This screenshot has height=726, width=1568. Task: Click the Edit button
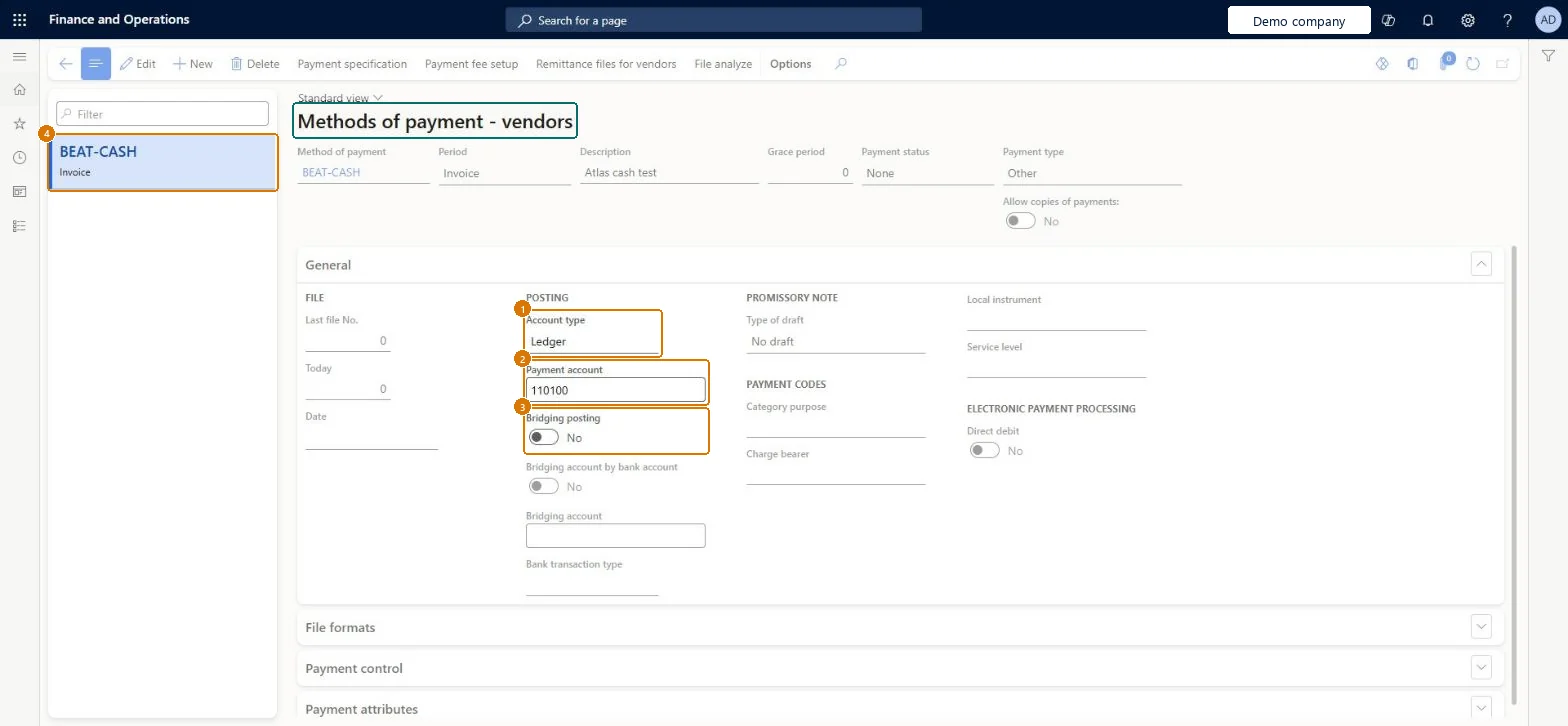point(138,64)
